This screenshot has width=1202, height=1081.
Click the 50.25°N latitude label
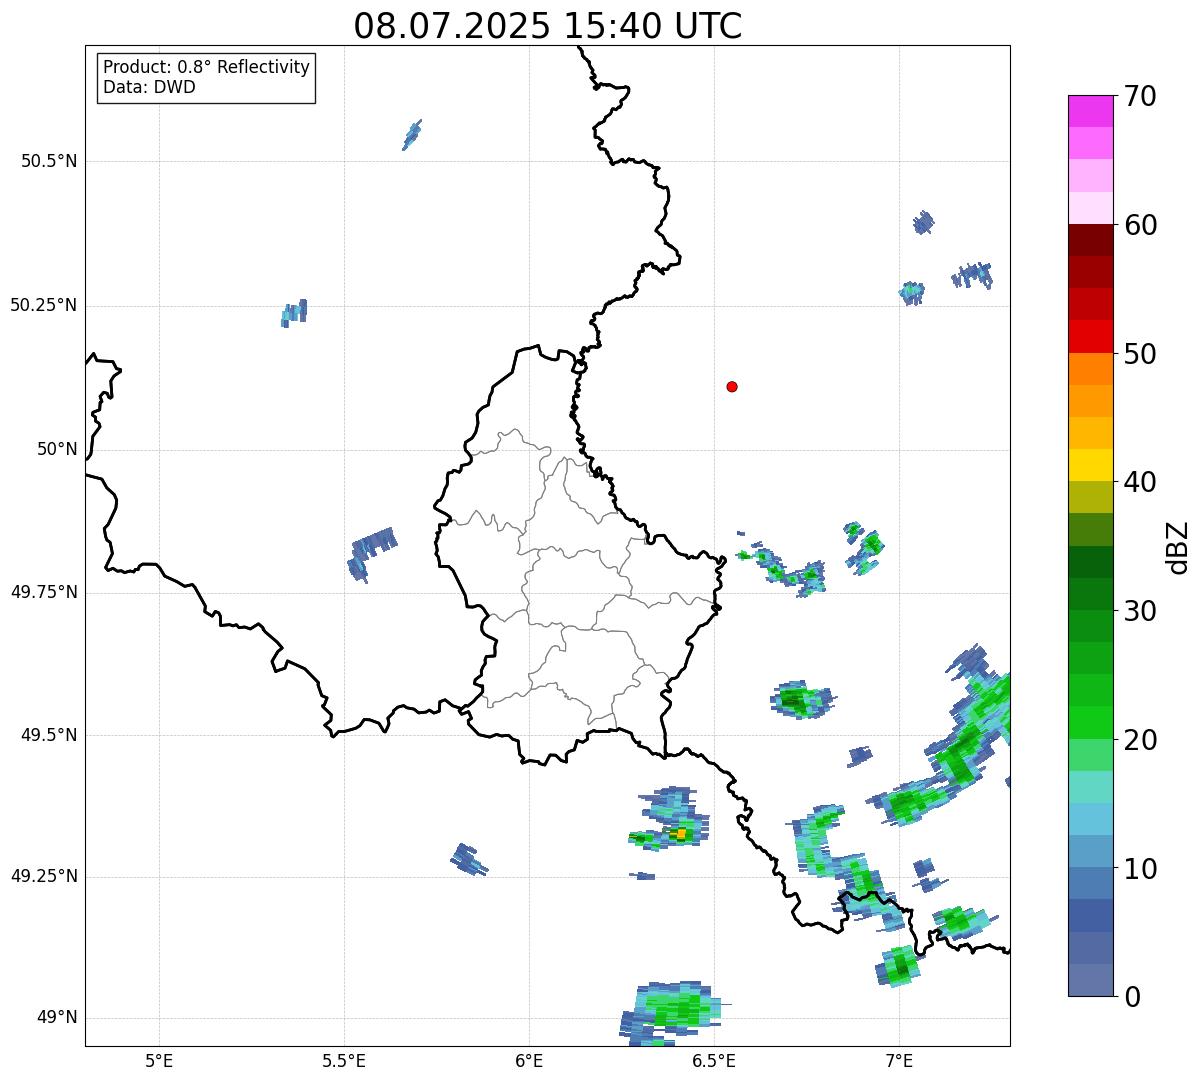(43, 305)
